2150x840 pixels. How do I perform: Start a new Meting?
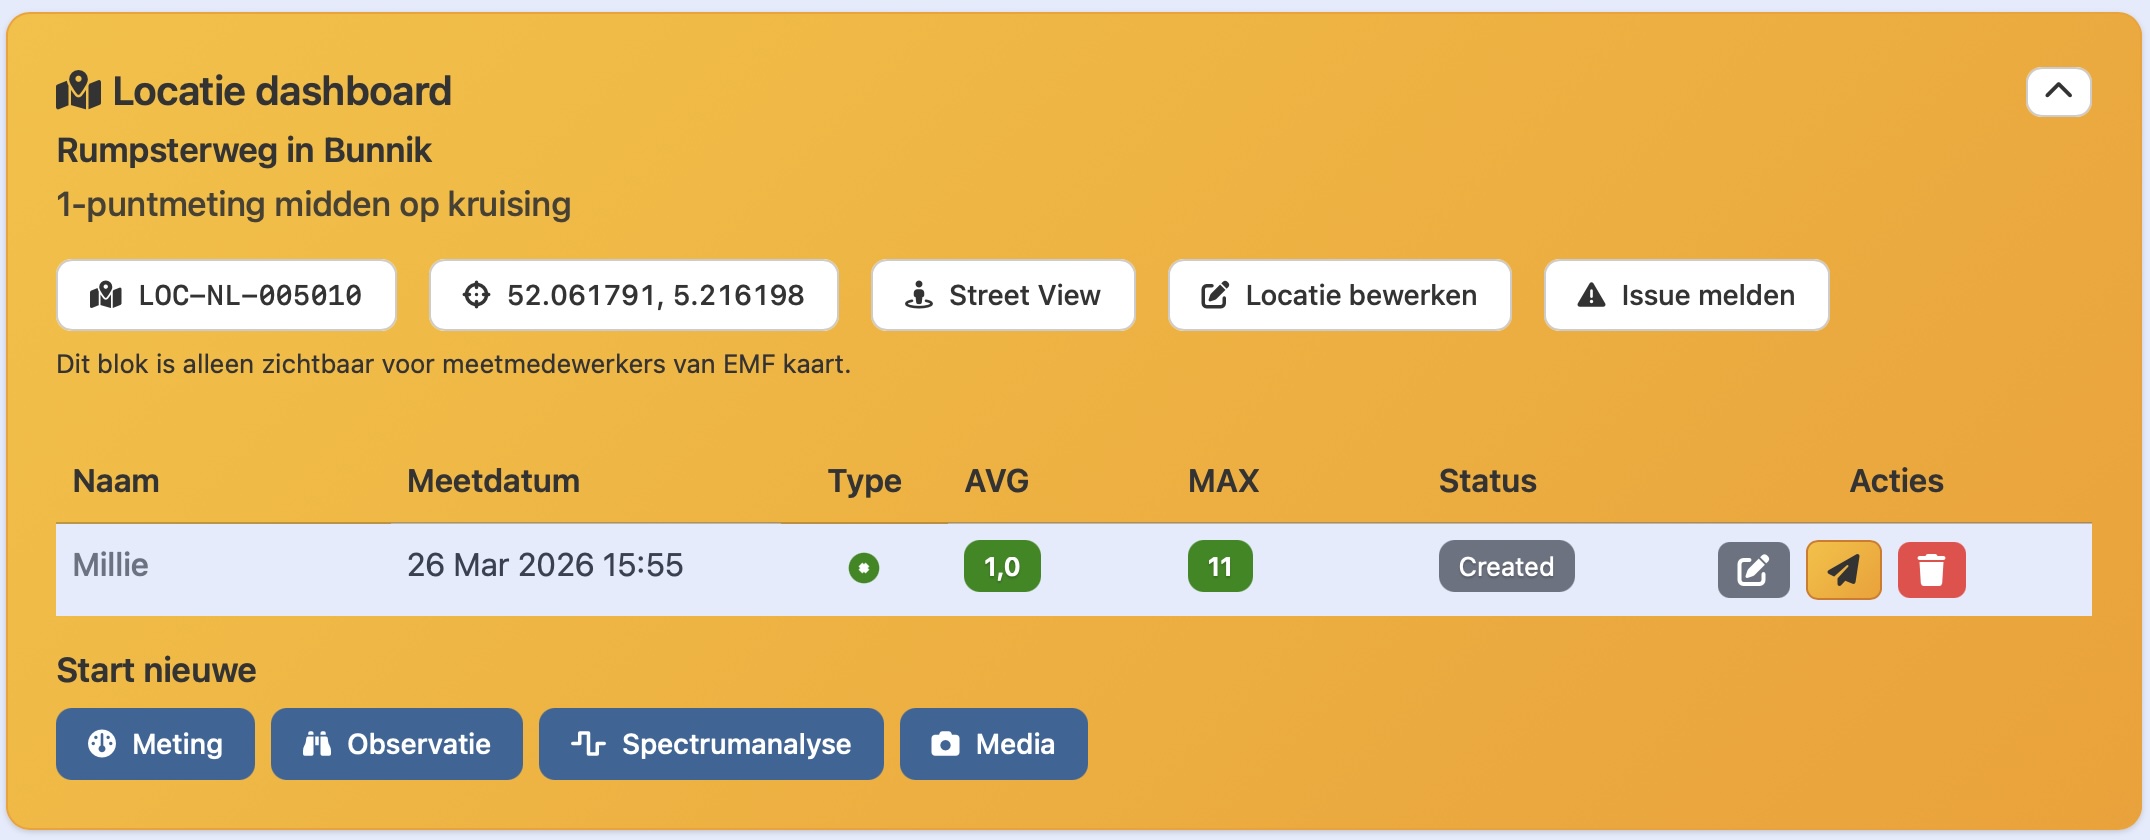click(x=155, y=744)
